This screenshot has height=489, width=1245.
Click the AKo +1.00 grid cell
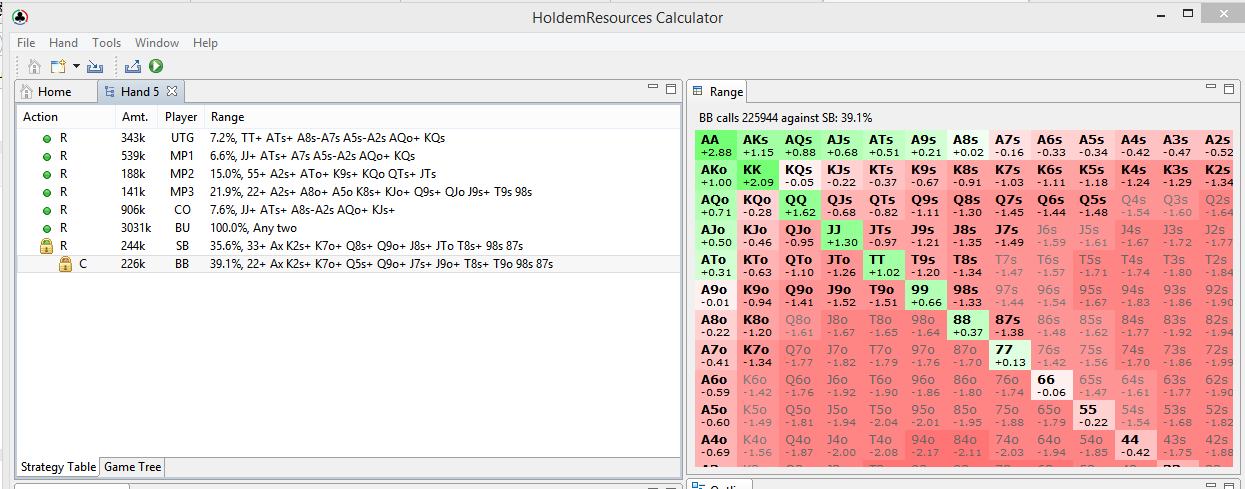[715, 175]
